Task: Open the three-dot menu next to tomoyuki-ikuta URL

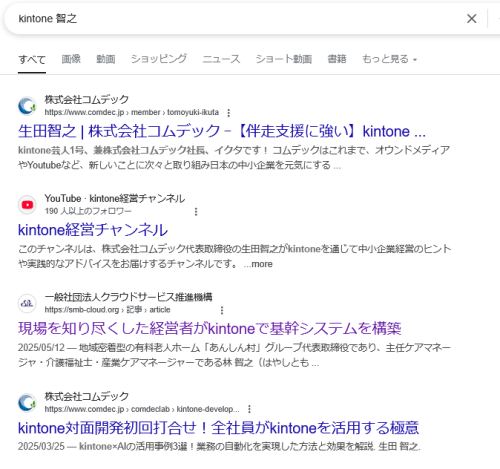Action: pos(229,113)
